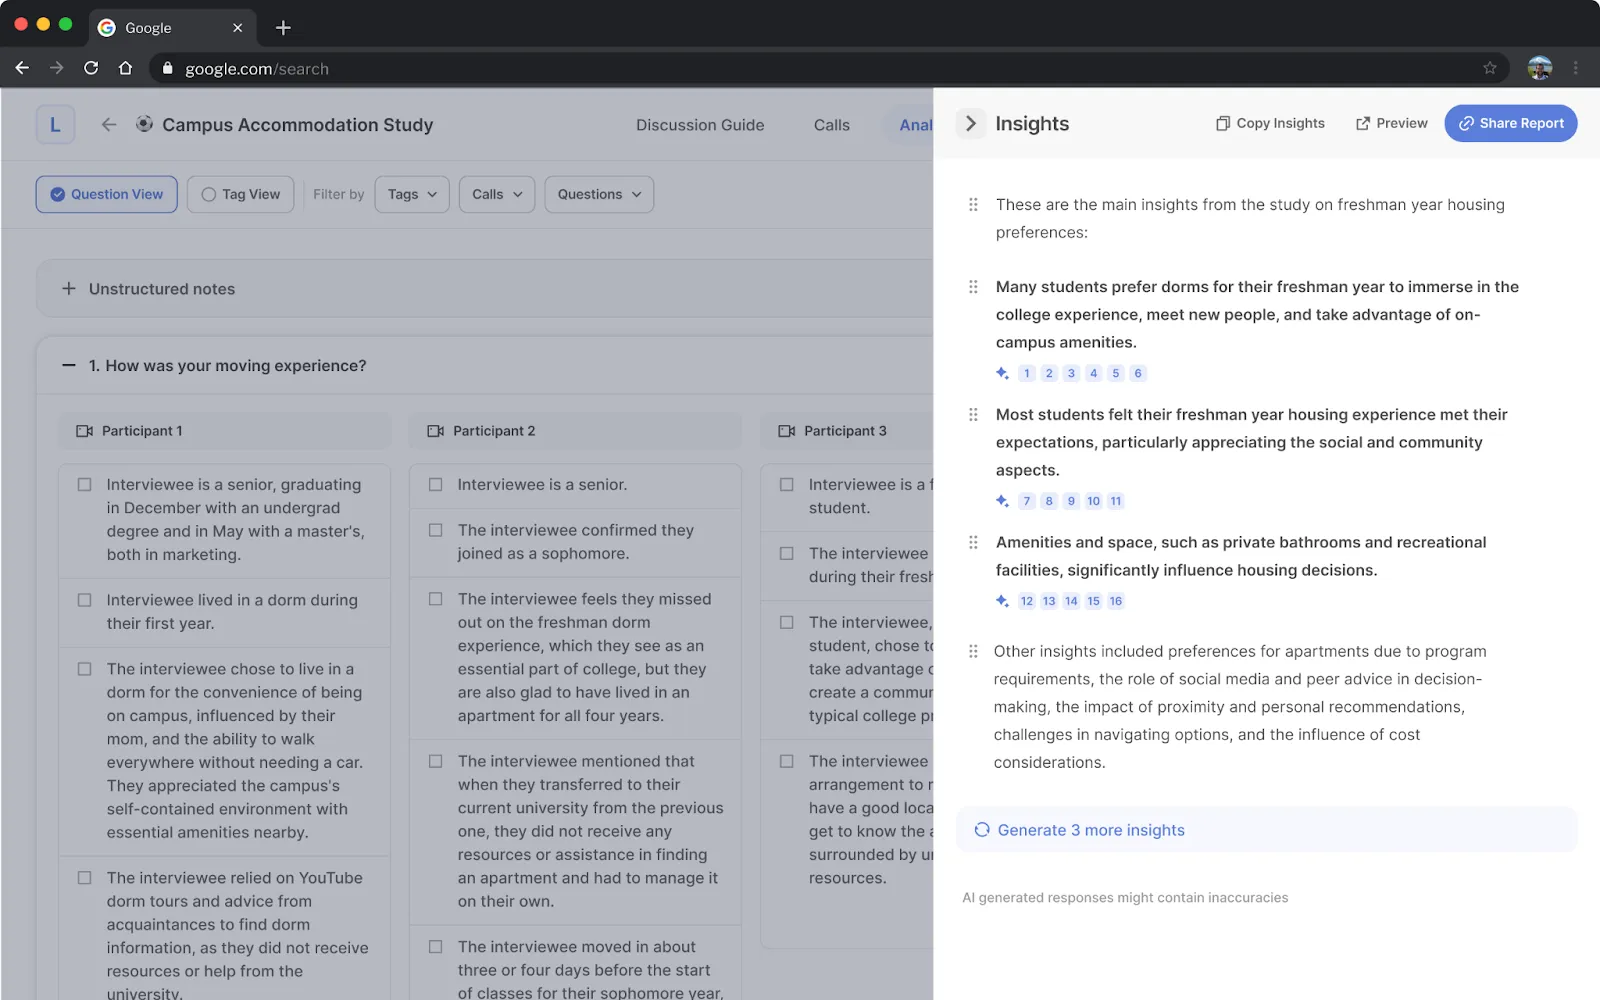Open citation 3 reference chip
Image resolution: width=1600 pixels, height=1000 pixels.
point(1071,373)
